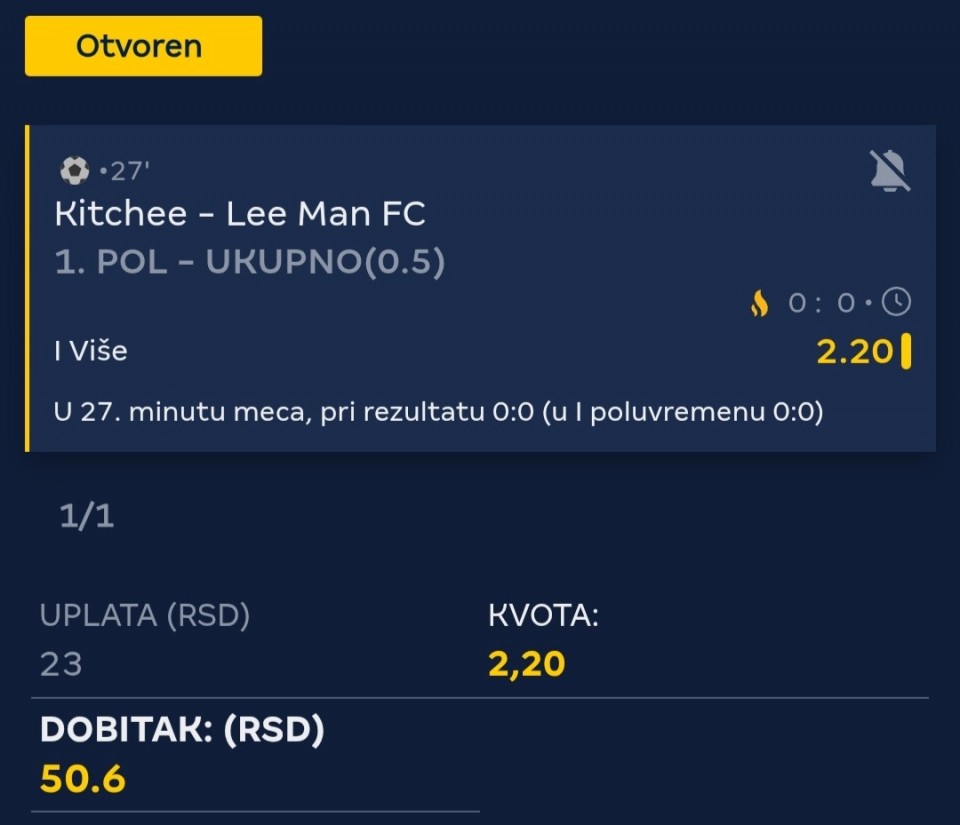
Task: Click the live score 0 : 0
Action: [821, 302]
